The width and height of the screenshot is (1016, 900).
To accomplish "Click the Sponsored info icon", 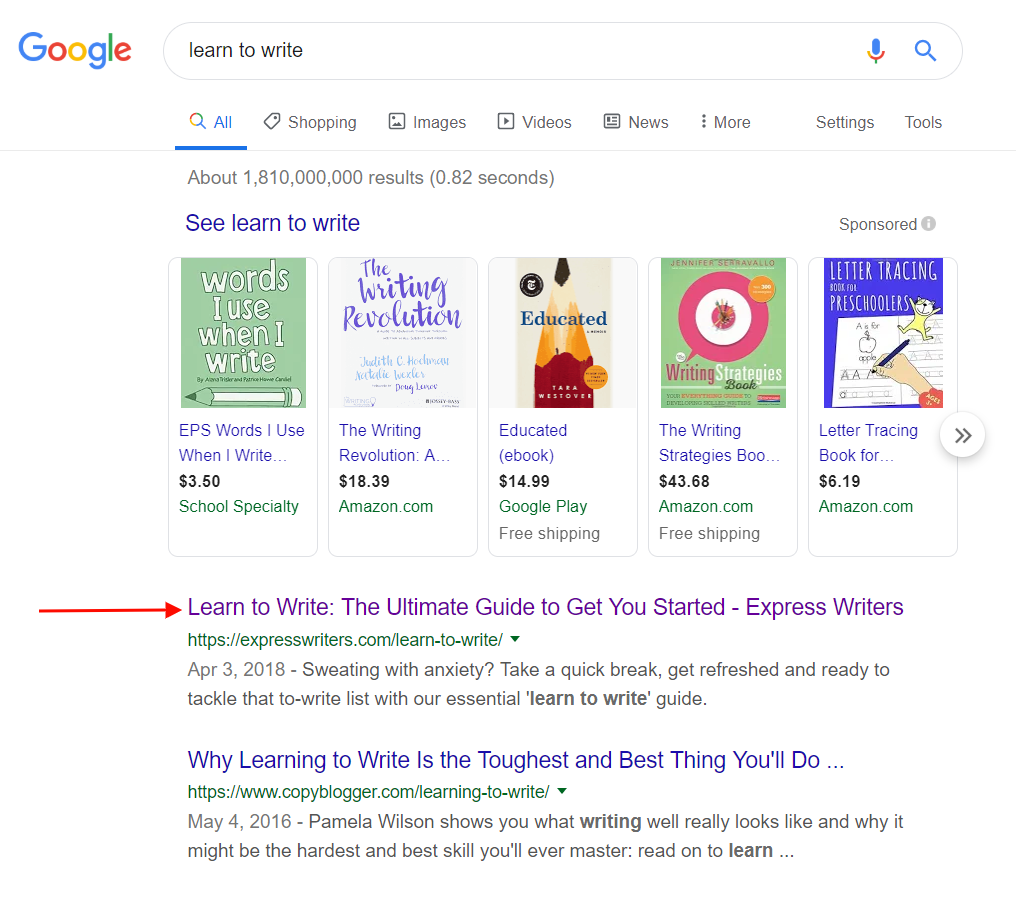I will [929, 224].
